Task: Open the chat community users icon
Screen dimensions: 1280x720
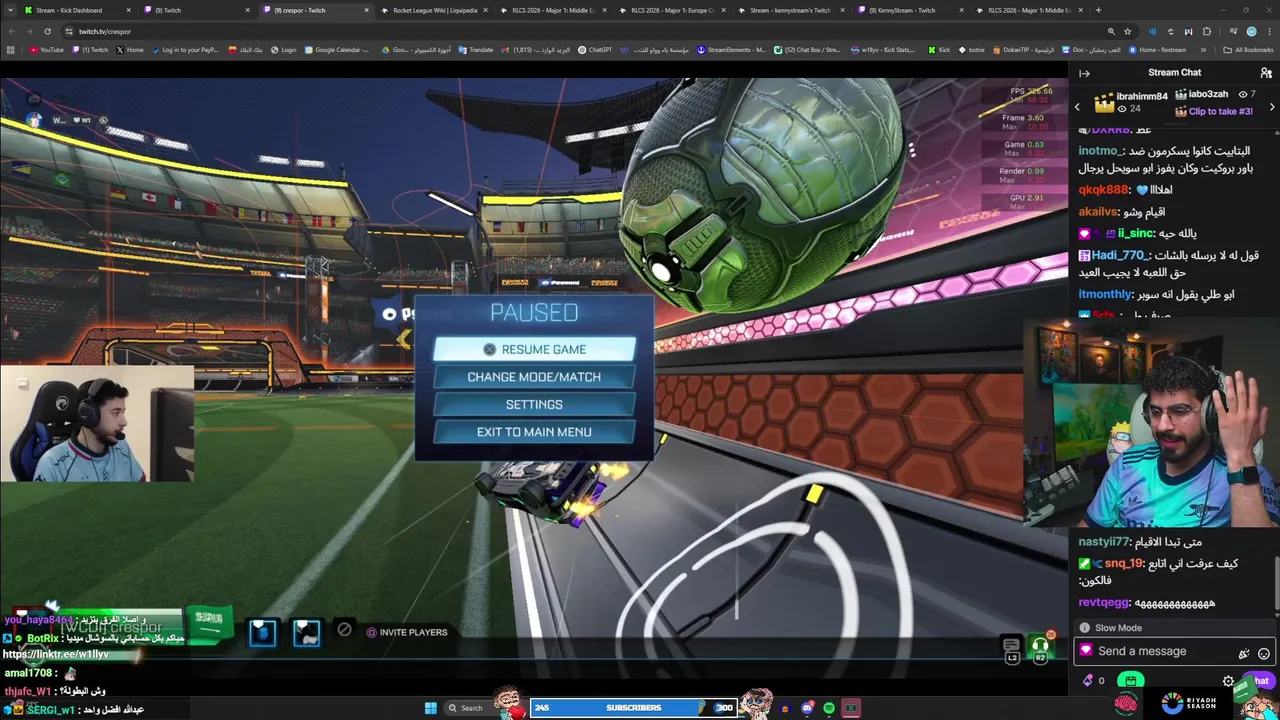Action: [x=1266, y=73]
